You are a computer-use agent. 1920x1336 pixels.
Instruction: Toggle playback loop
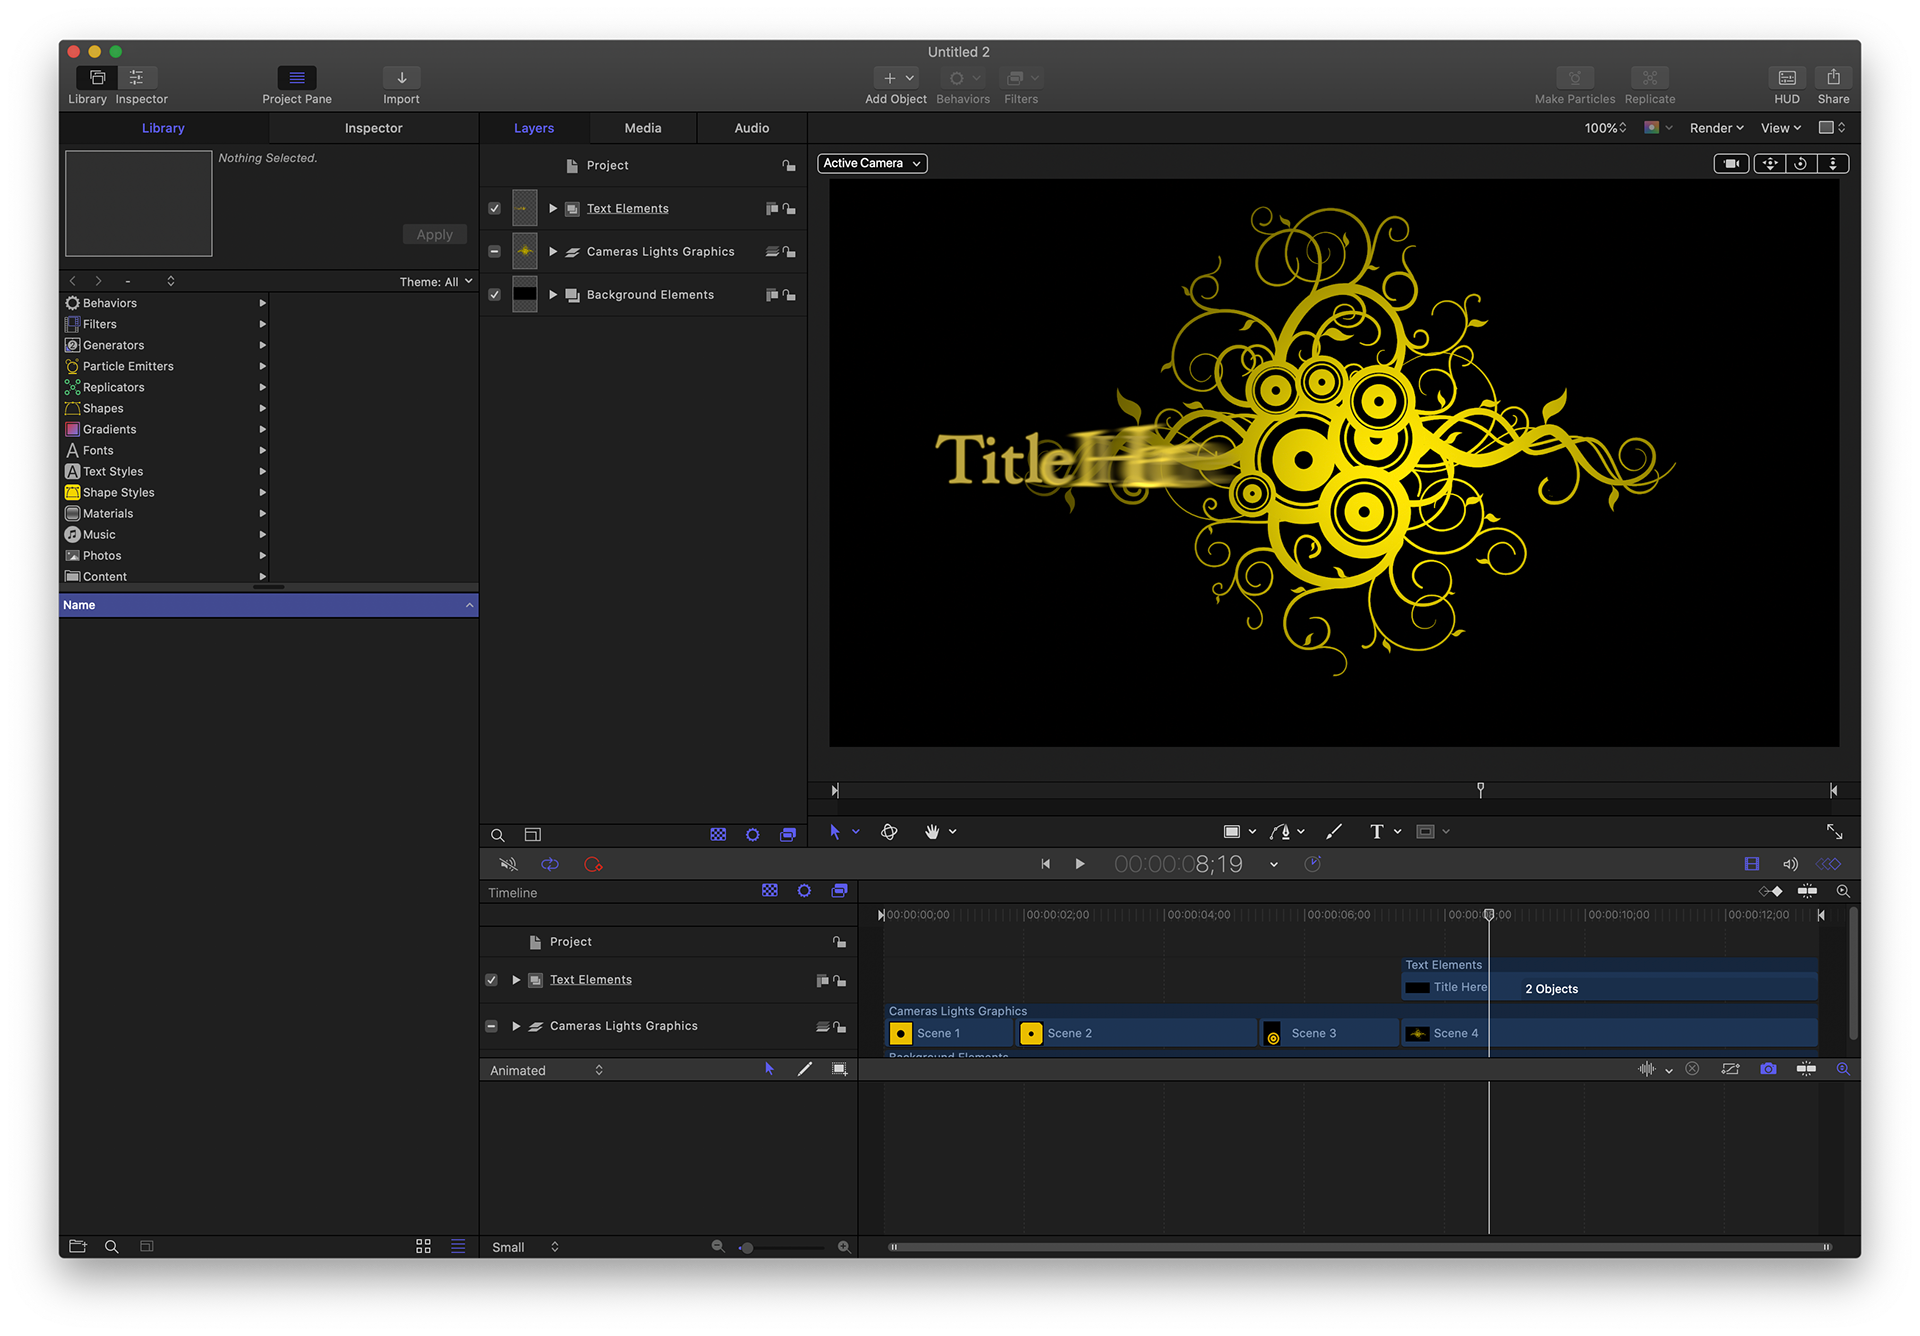(550, 864)
